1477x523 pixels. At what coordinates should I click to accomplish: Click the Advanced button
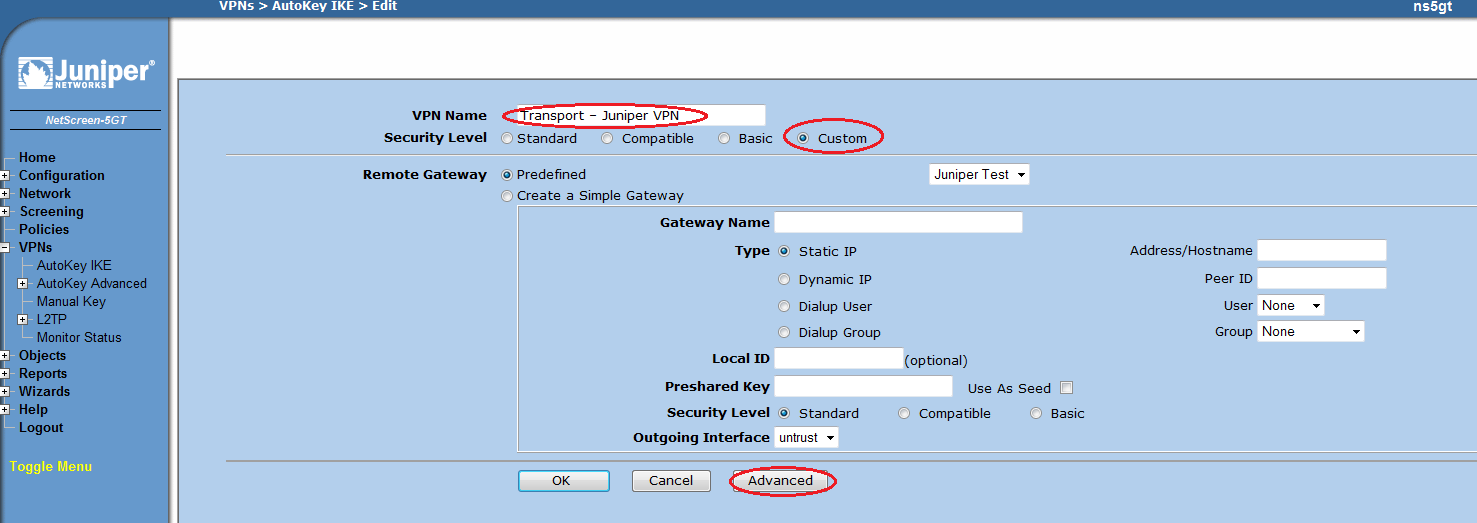click(781, 481)
